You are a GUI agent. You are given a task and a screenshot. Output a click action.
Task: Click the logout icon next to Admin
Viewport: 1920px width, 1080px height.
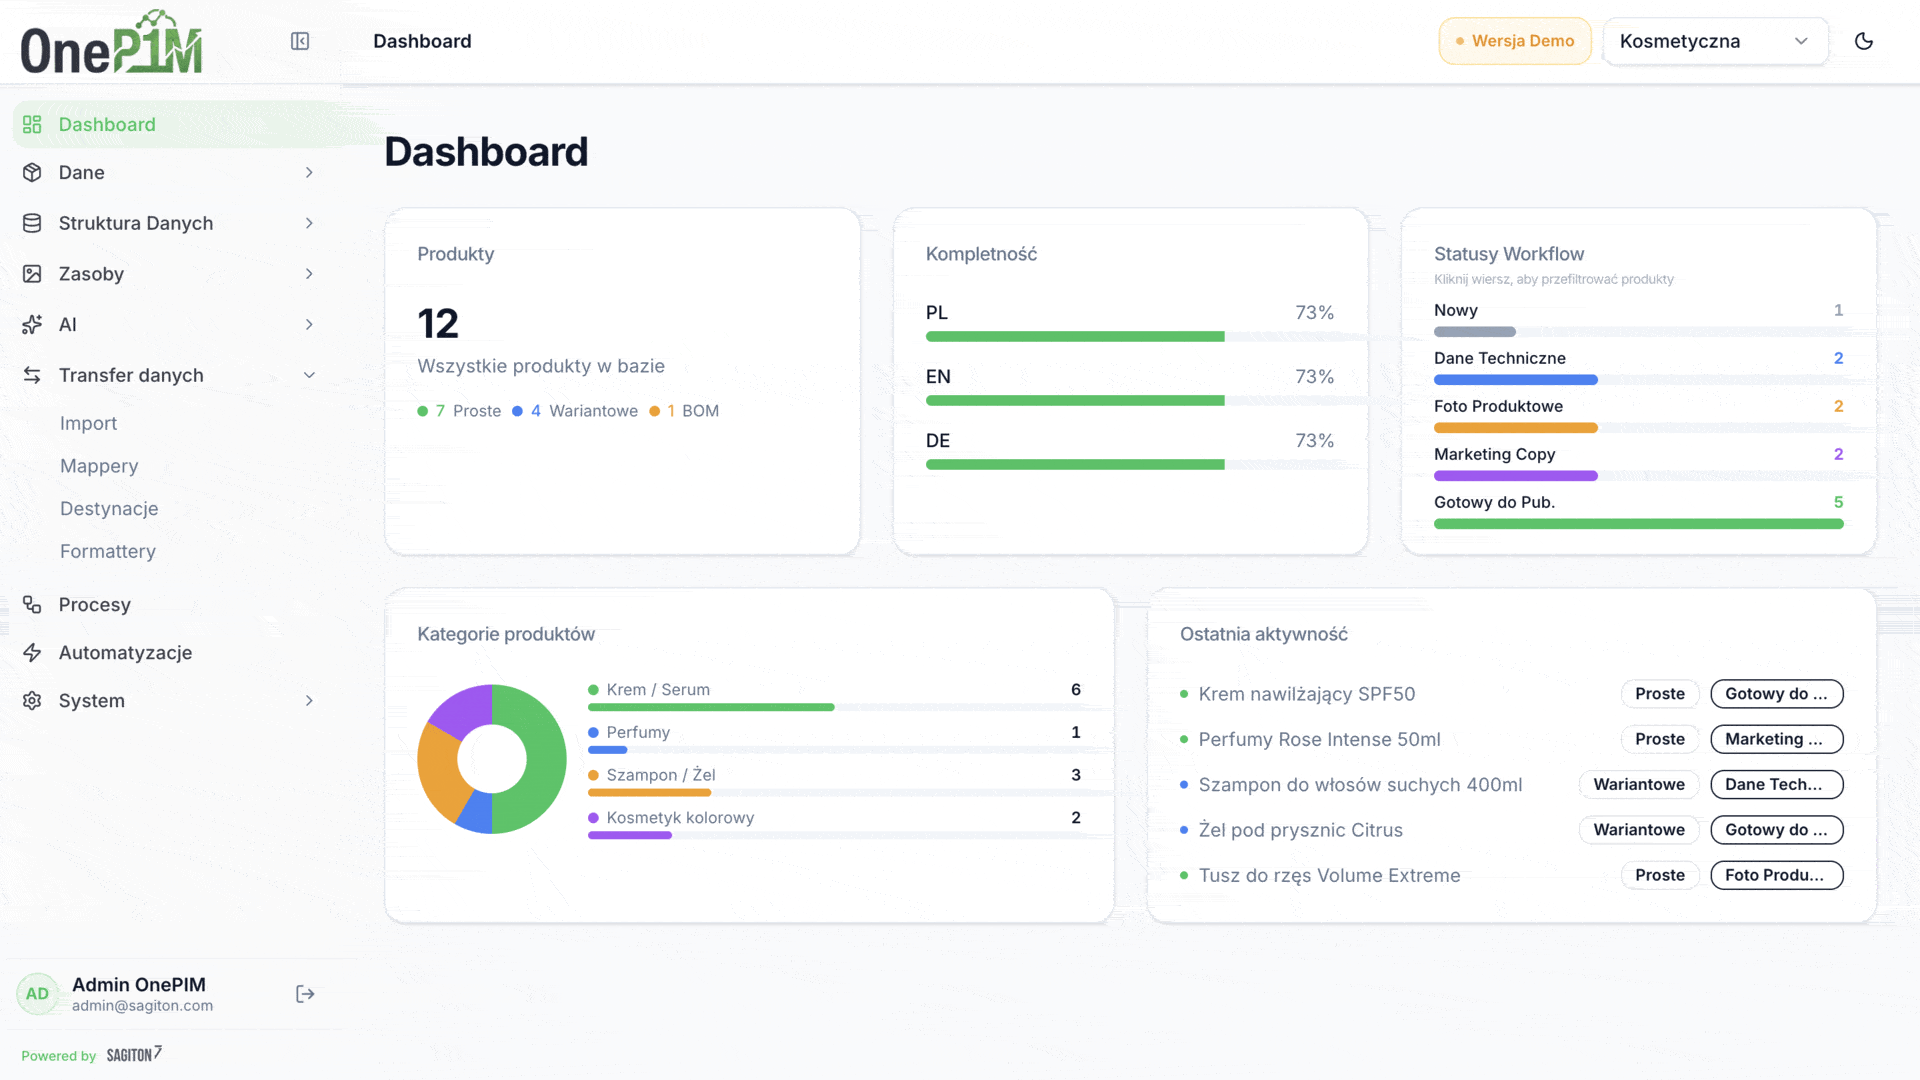(x=305, y=994)
